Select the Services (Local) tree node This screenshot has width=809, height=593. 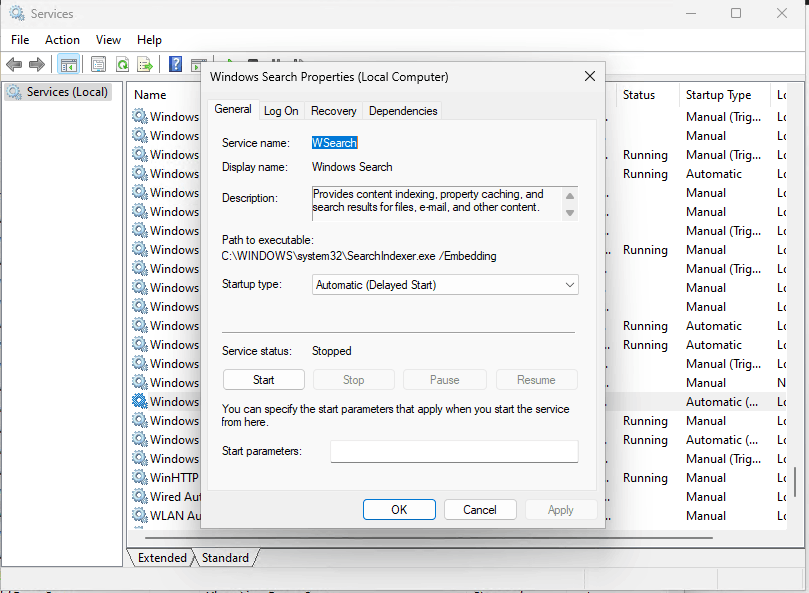click(x=58, y=92)
